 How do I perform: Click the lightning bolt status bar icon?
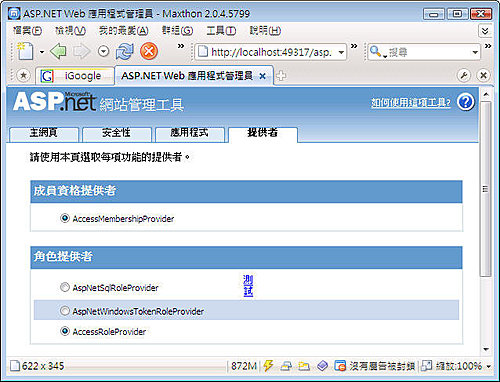pyautogui.click(x=268, y=366)
